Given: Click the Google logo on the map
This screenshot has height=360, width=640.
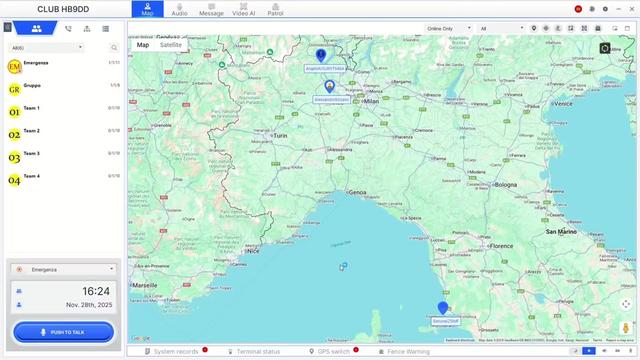Looking at the screenshot, I should point(140,338).
